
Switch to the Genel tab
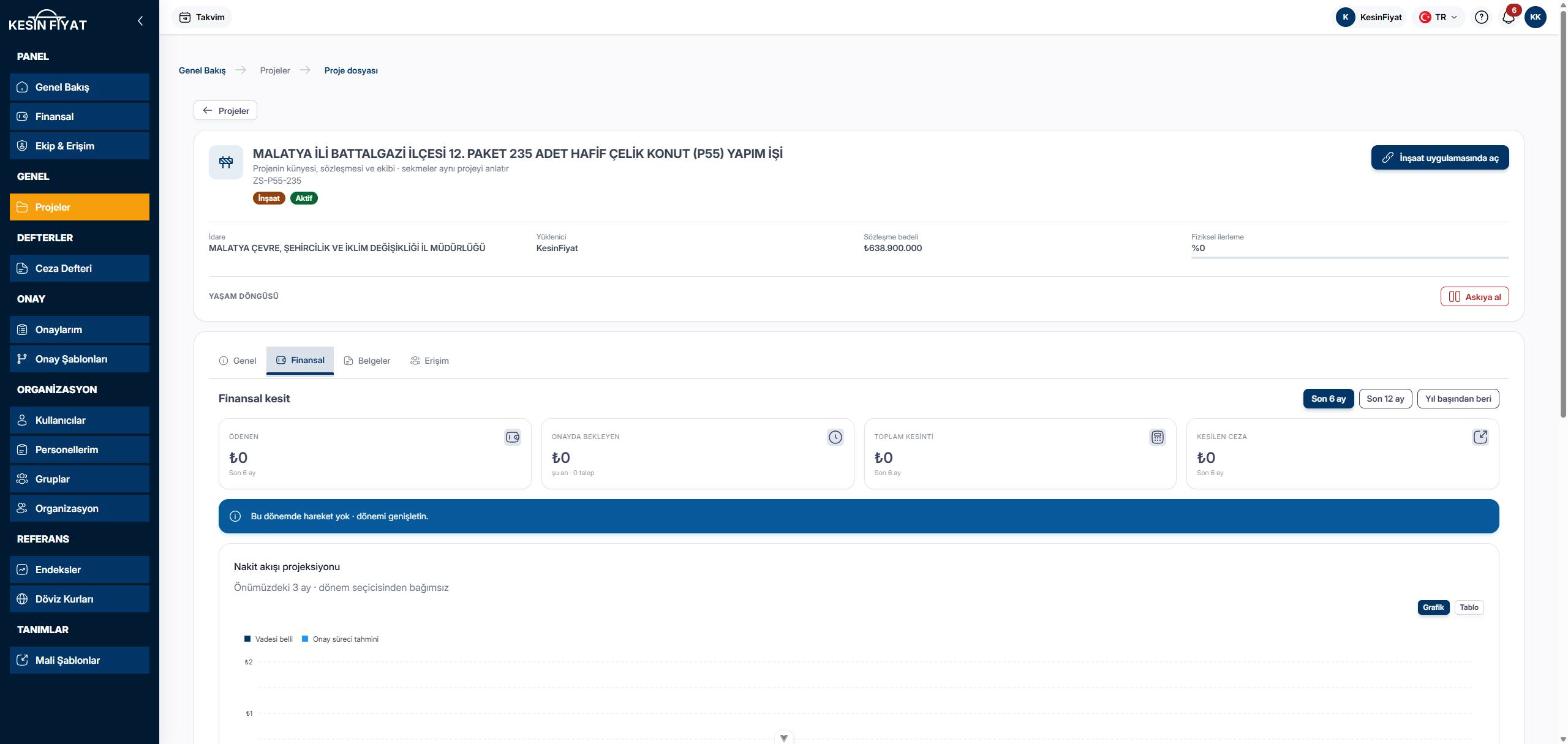[x=237, y=361]
